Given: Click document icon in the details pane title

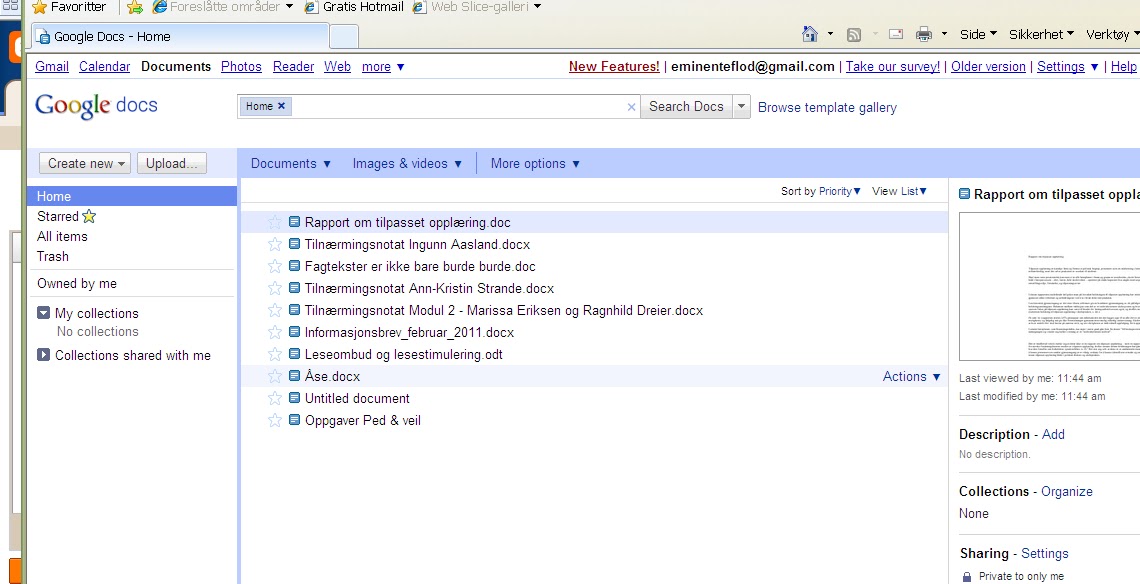Looking at the screenshot, I should 964,194.
